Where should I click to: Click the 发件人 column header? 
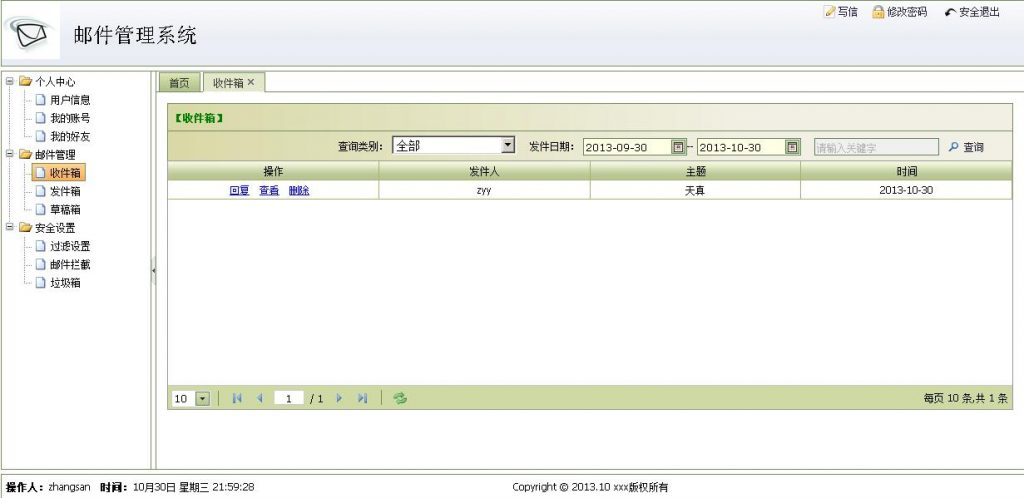485,171
